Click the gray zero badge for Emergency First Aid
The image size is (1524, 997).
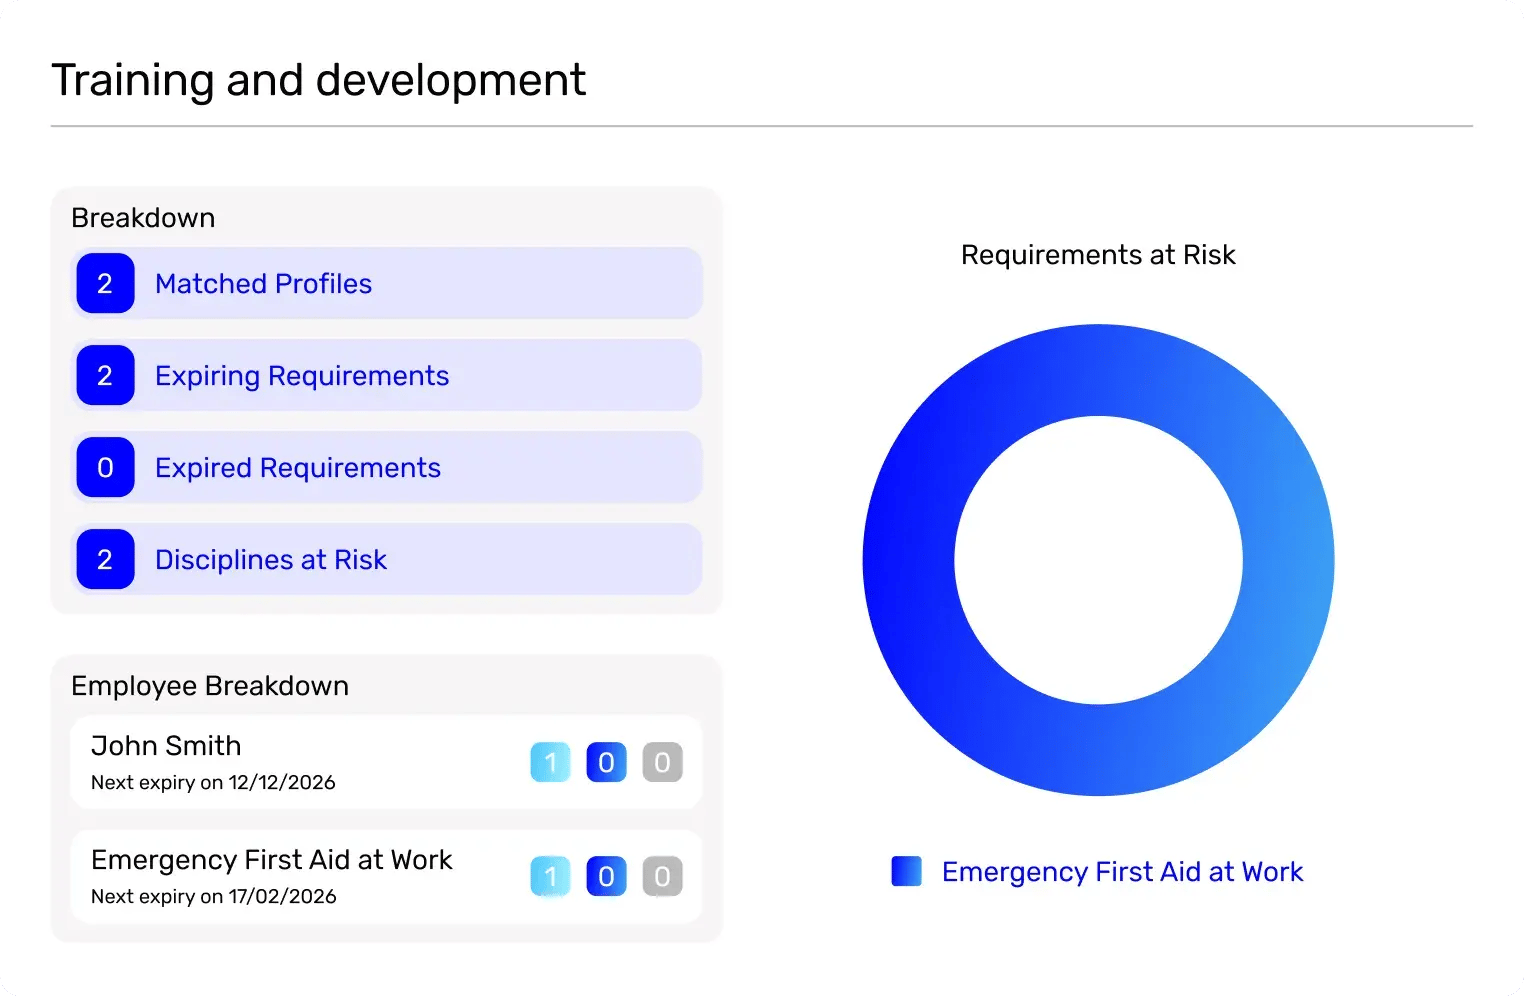662,875
